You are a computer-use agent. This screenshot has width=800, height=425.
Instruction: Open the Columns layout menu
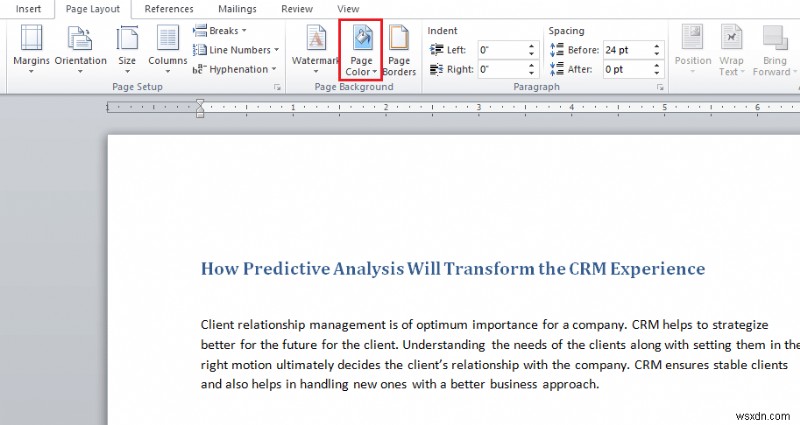168,49
